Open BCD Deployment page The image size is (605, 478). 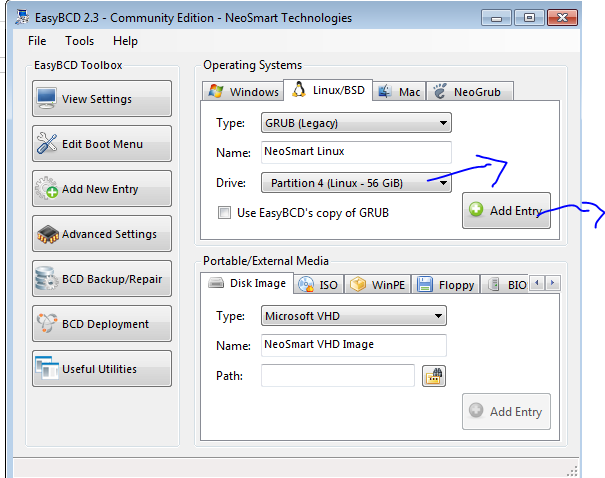coord(102,324)
